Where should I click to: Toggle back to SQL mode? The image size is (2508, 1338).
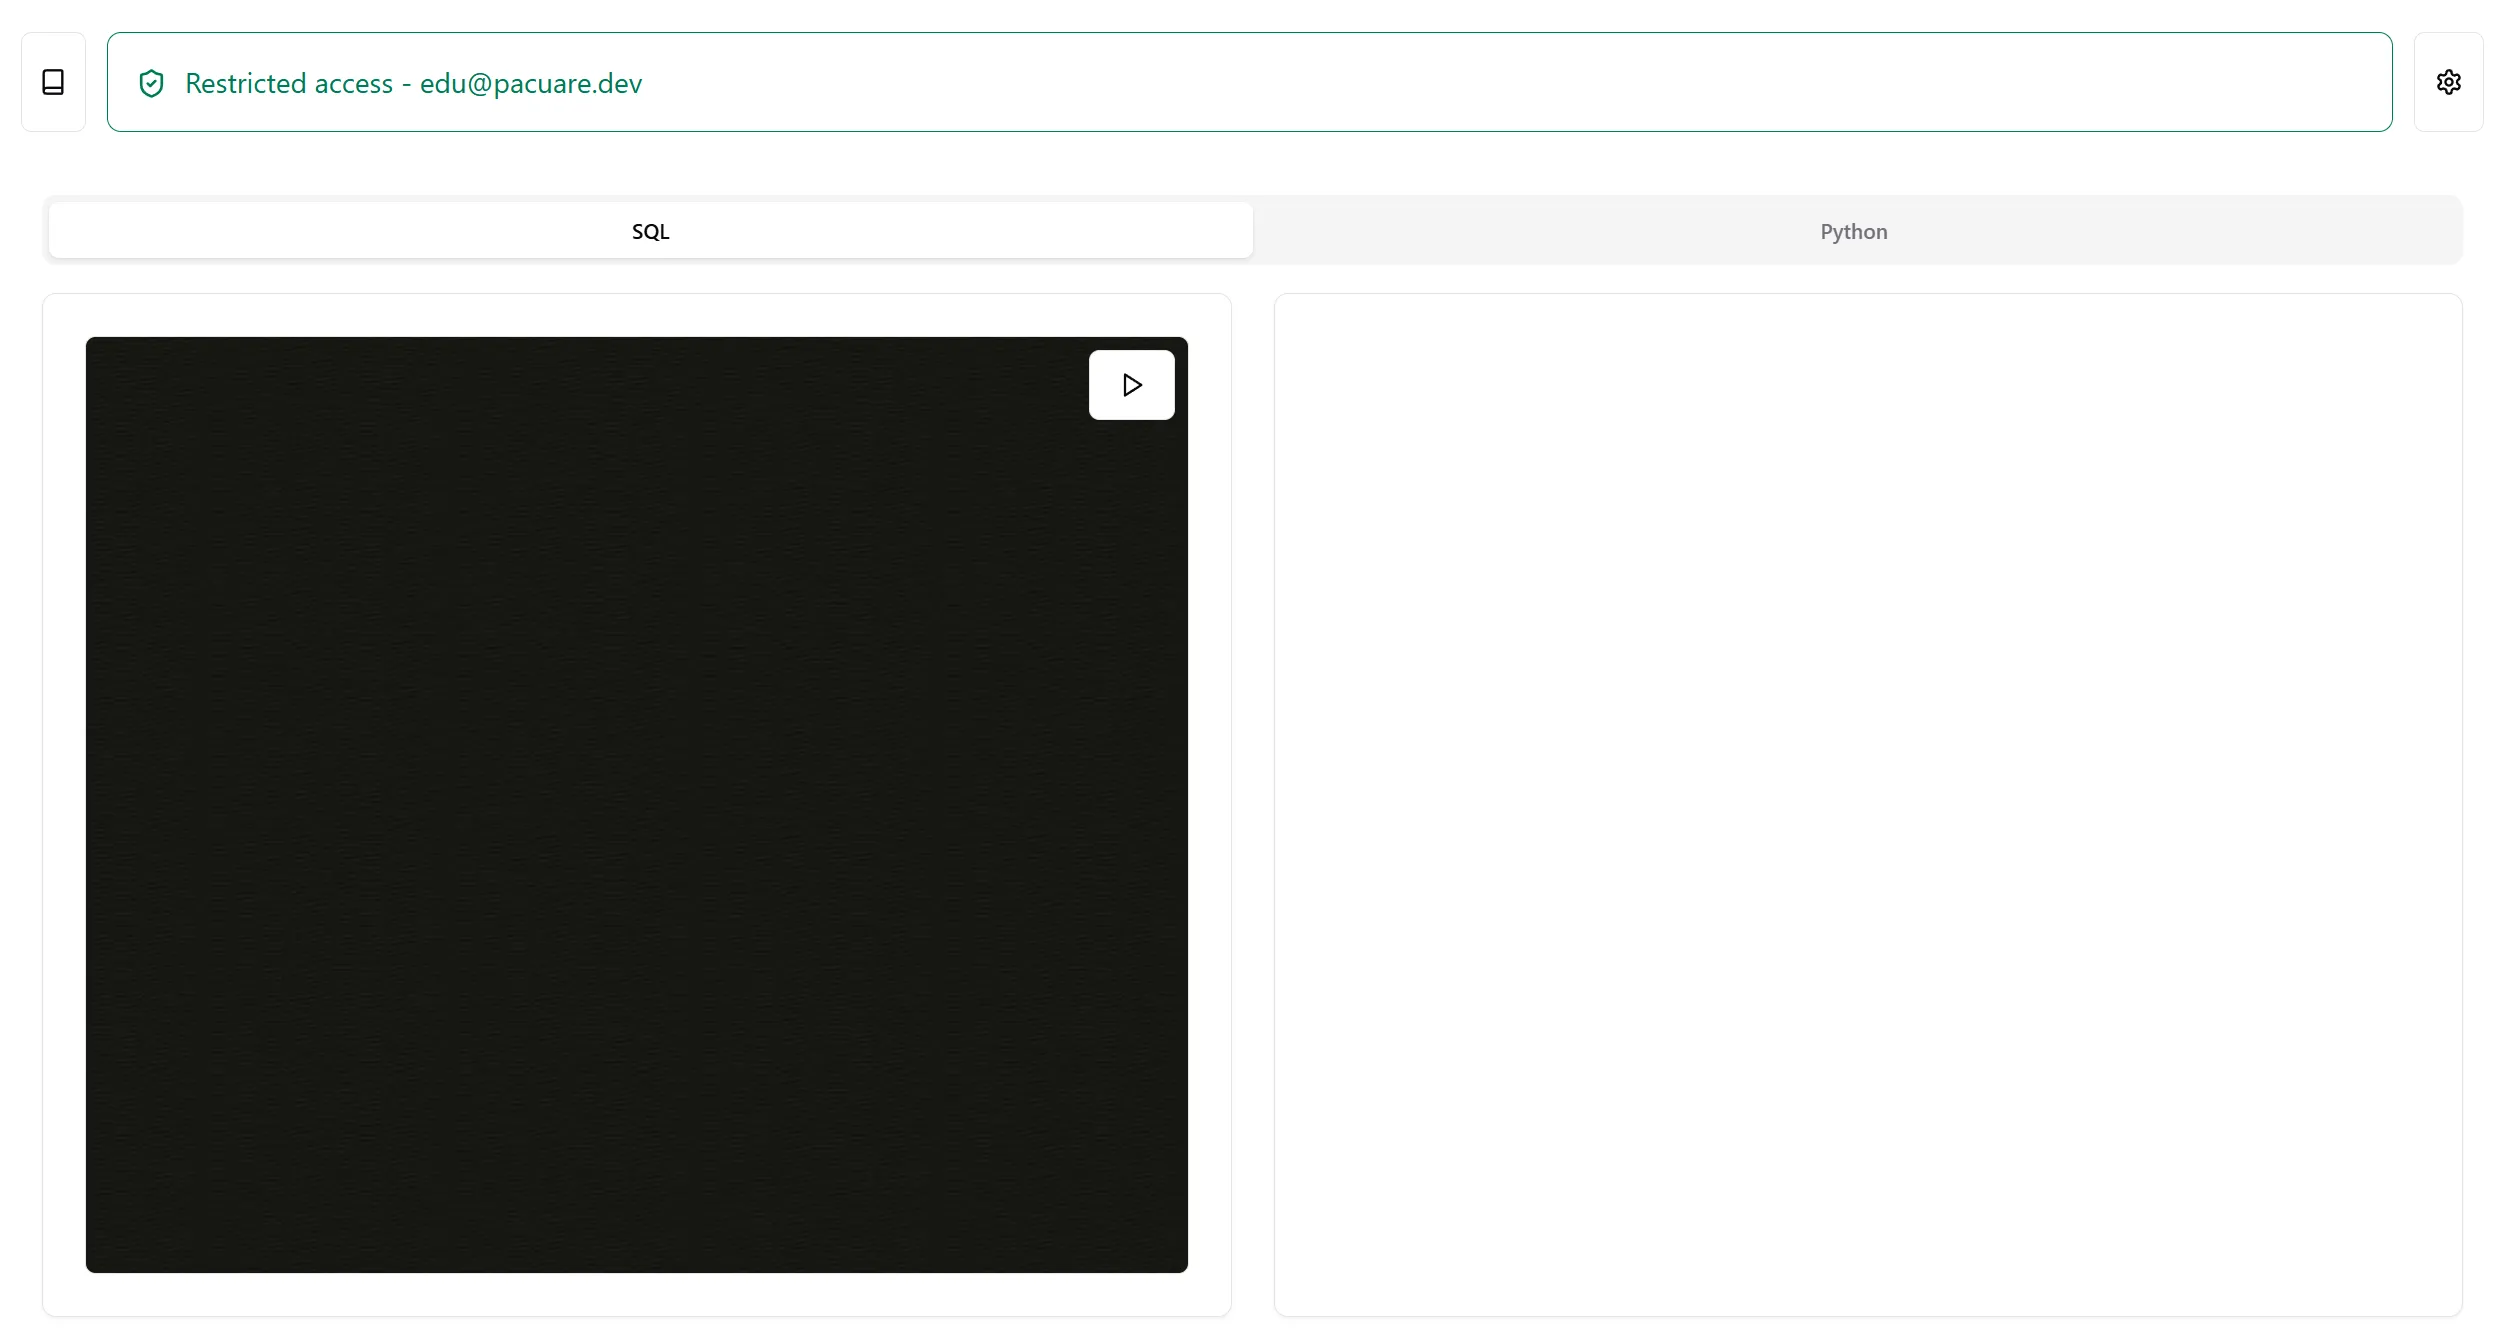tap(650, 230)
